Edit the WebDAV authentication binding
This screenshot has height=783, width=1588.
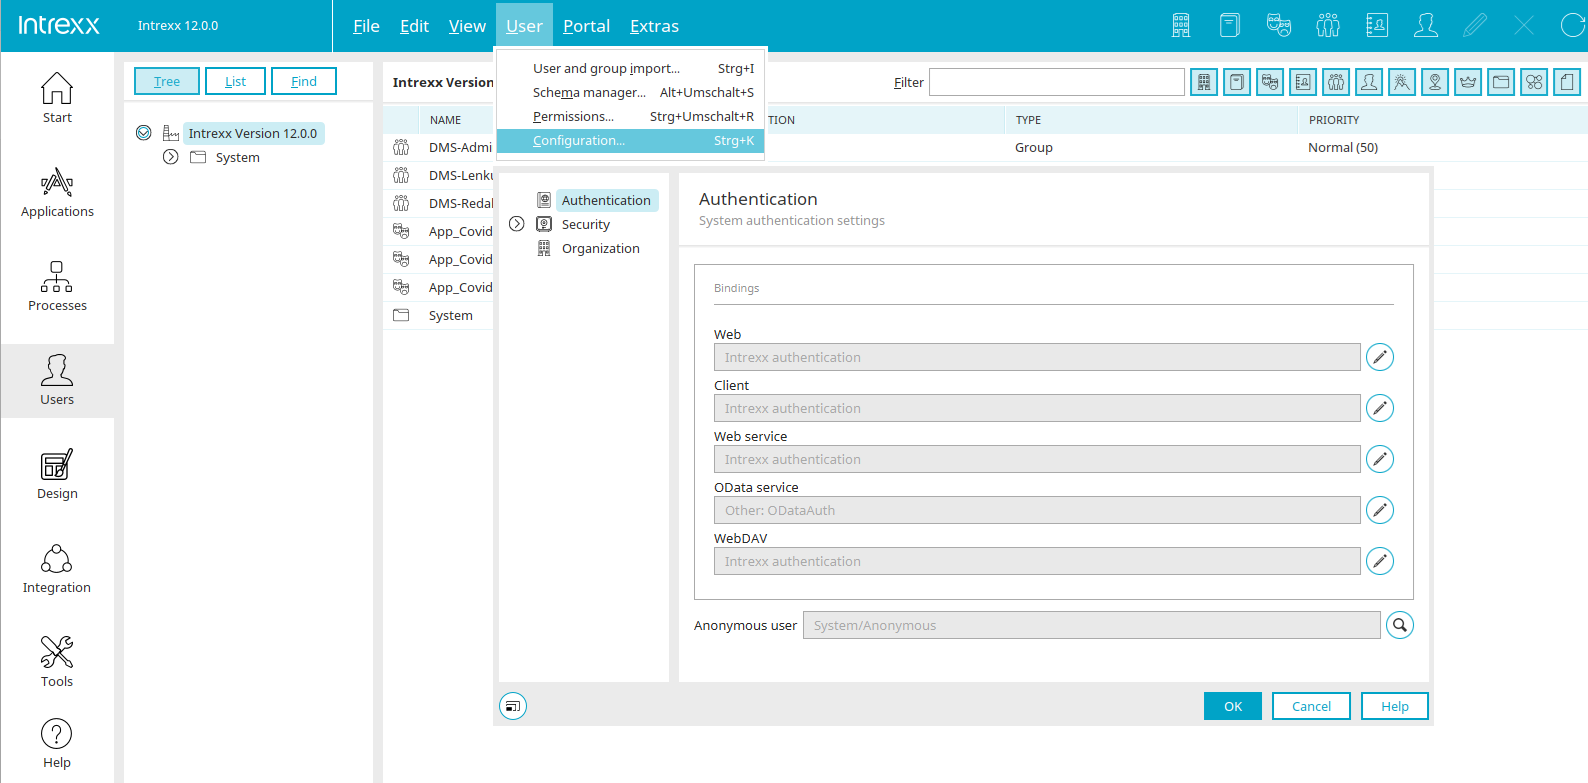pyautogui.click(x=1380, y=561)
